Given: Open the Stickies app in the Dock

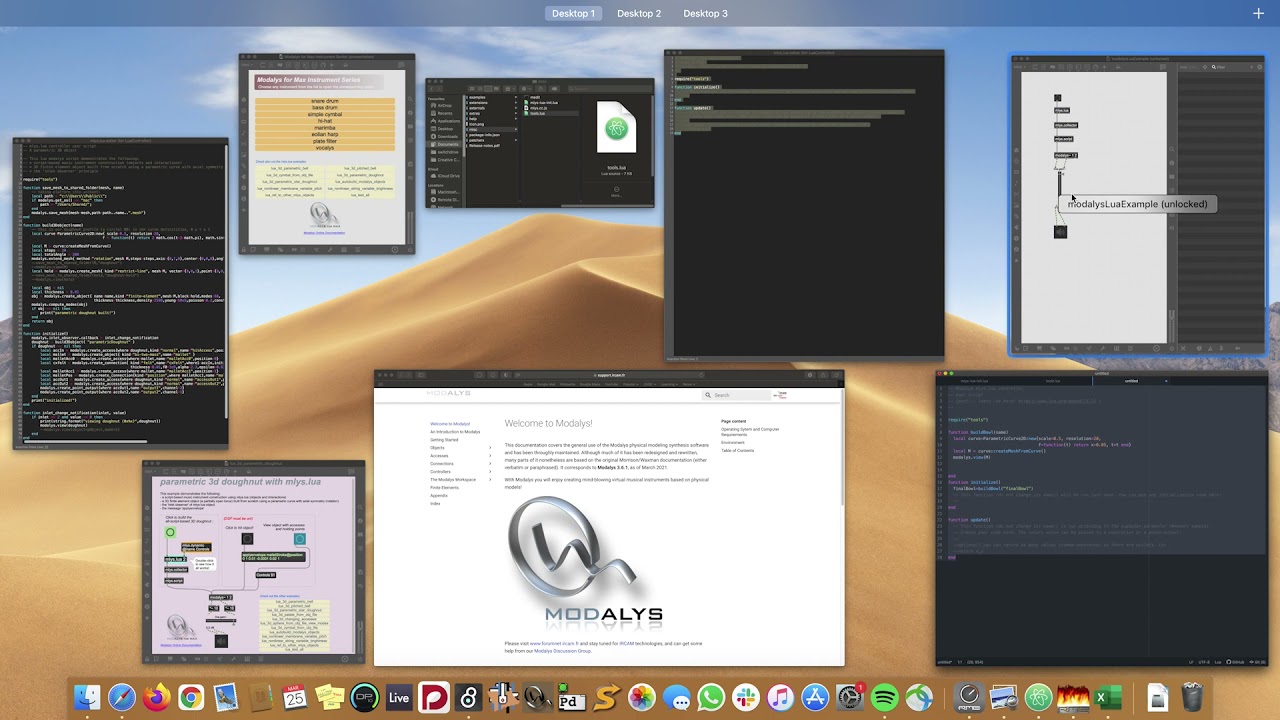Looking at the screenshot, I should pyautogui.click(x=329, y=697).
